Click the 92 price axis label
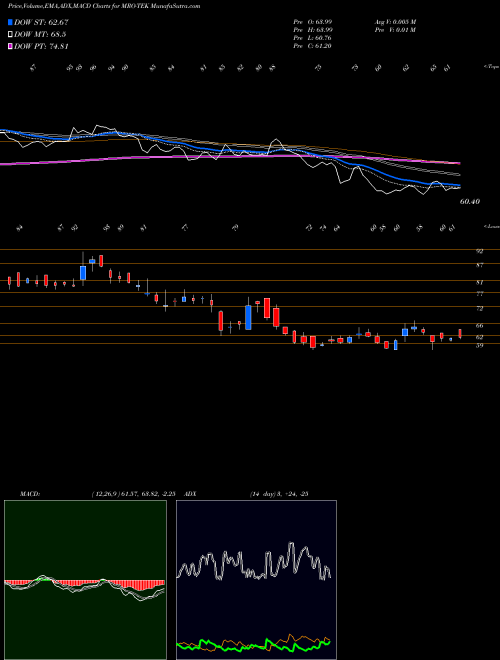This screenshot has height=660, width=500. [x=479, y=251]
